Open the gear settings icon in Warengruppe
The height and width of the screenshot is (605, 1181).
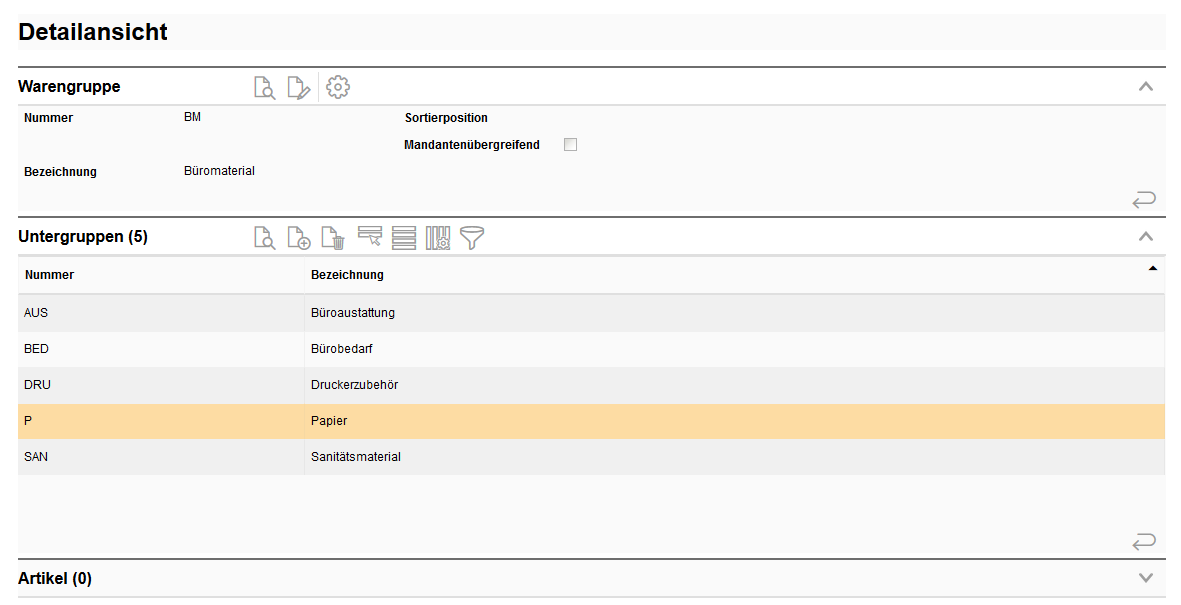tap(338, 87)
